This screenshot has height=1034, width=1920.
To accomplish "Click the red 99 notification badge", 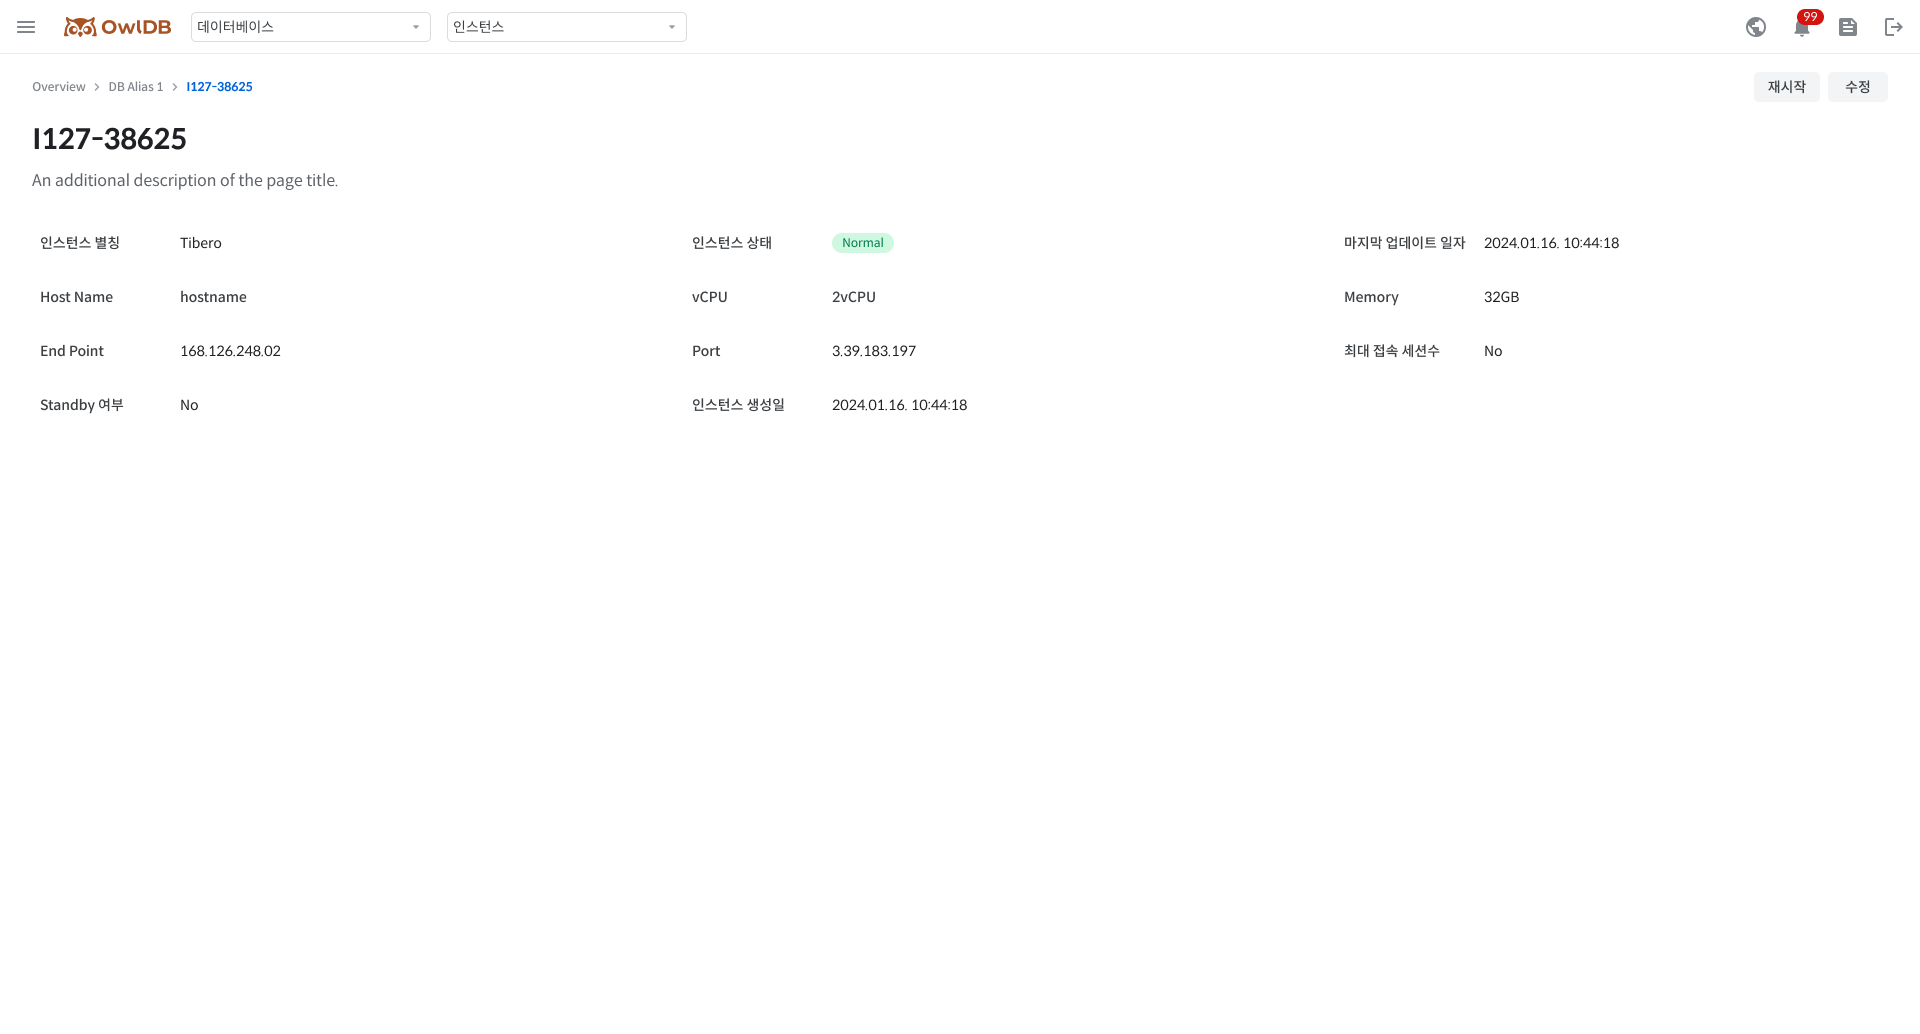I will [1810, 17].
